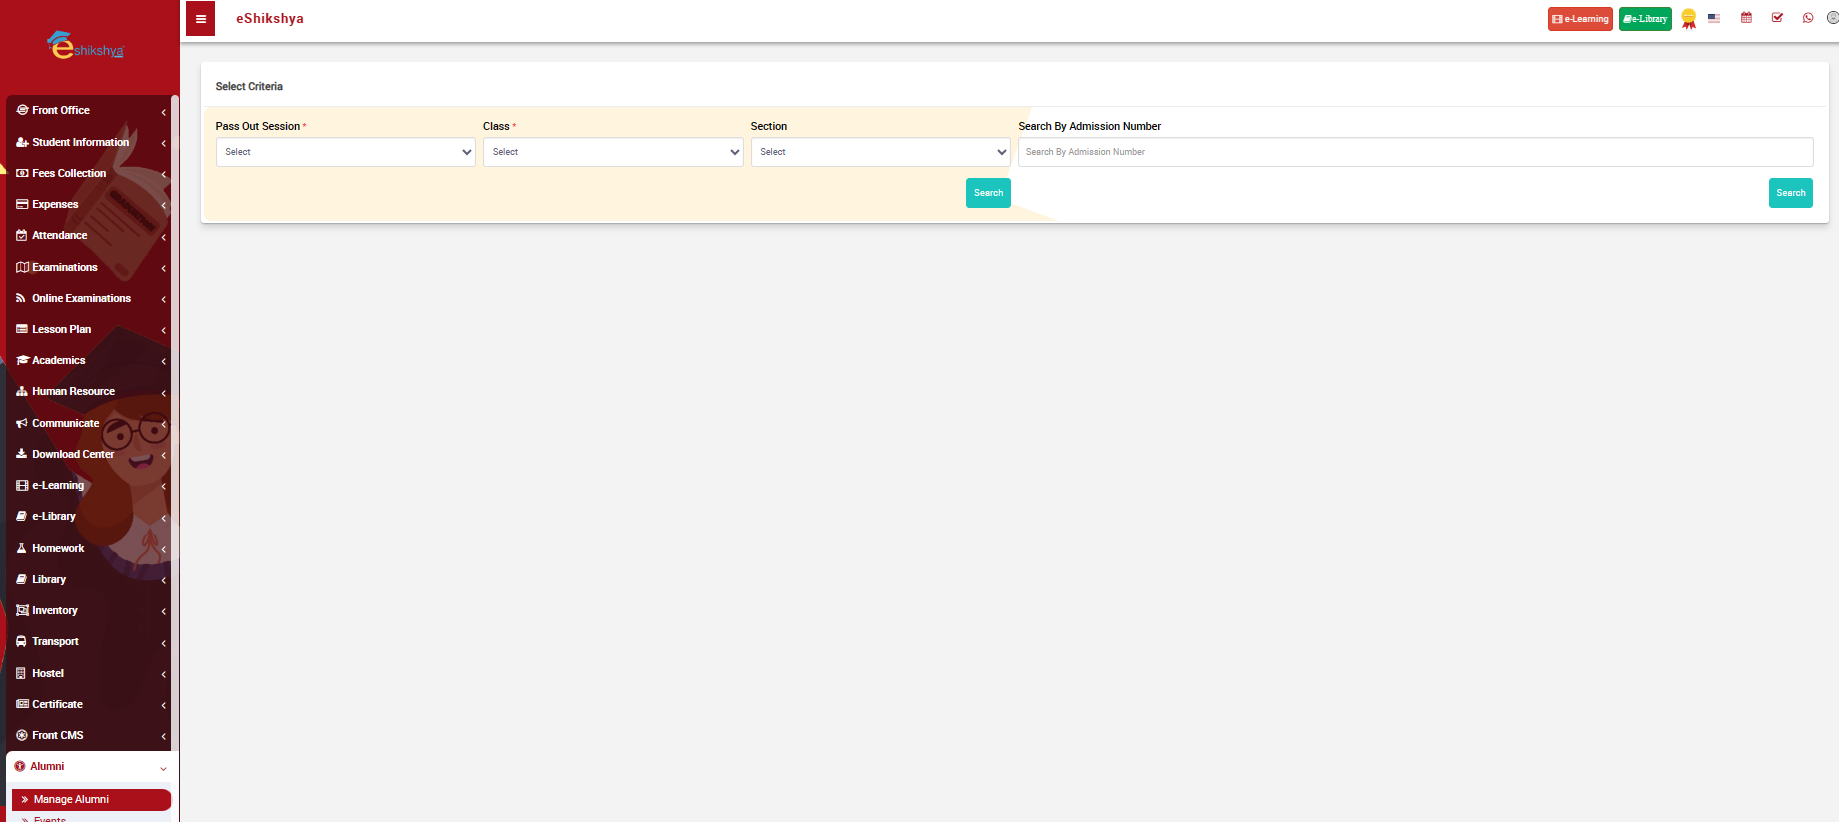Open the user profile avatar

click(1832, 18)
